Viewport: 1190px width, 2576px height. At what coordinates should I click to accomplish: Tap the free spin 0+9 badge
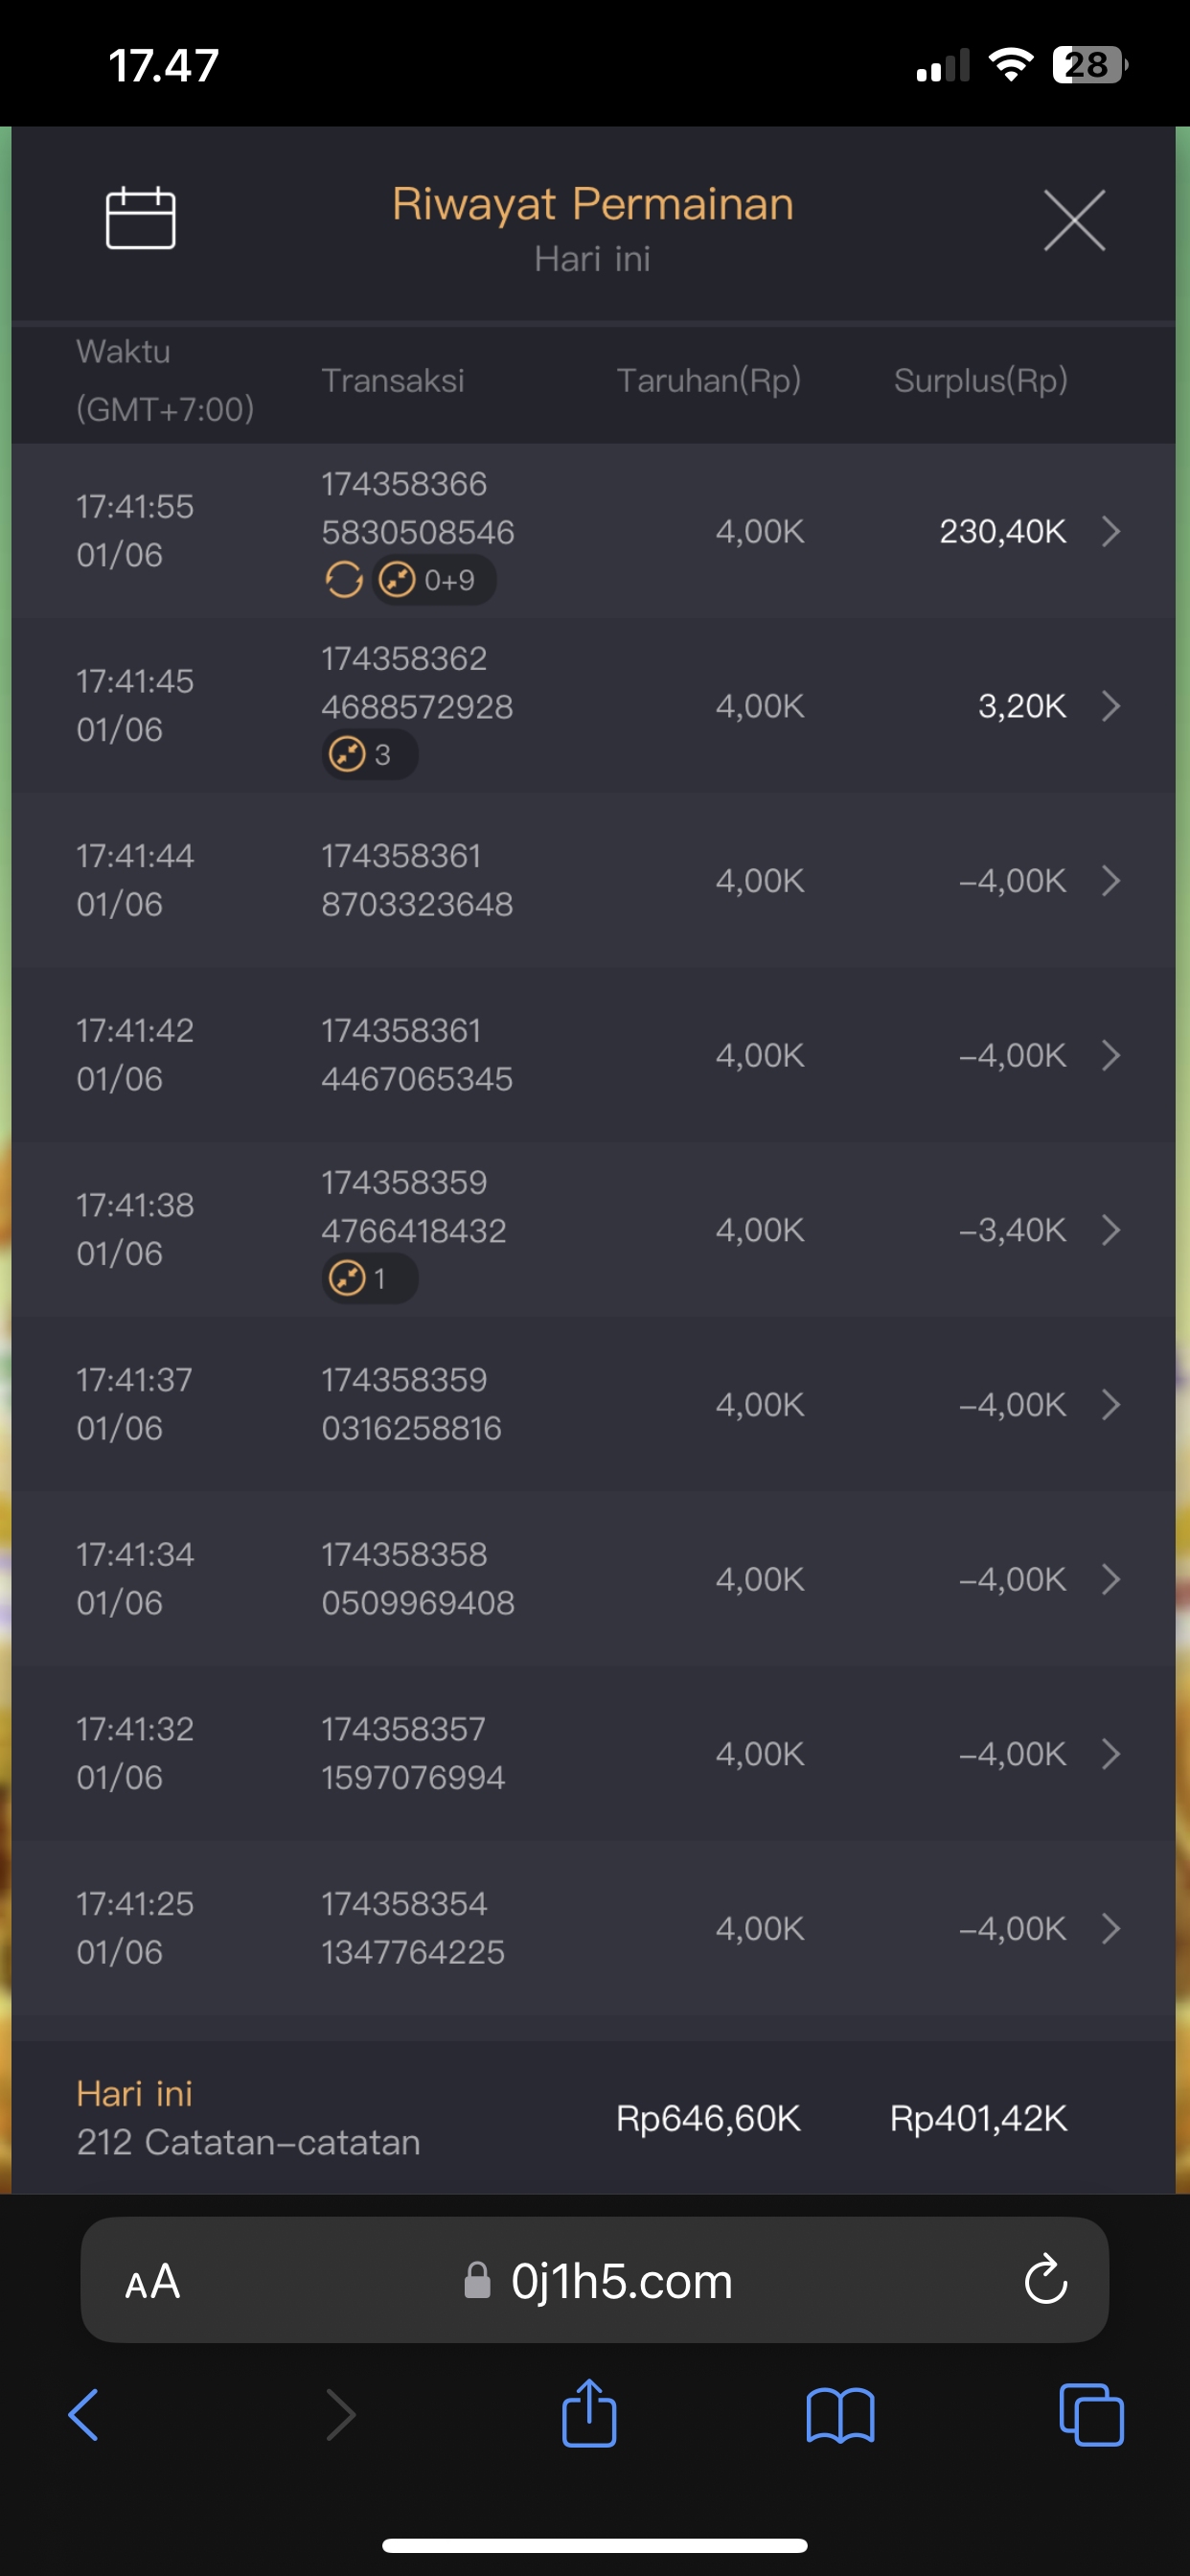pos(435,580)
